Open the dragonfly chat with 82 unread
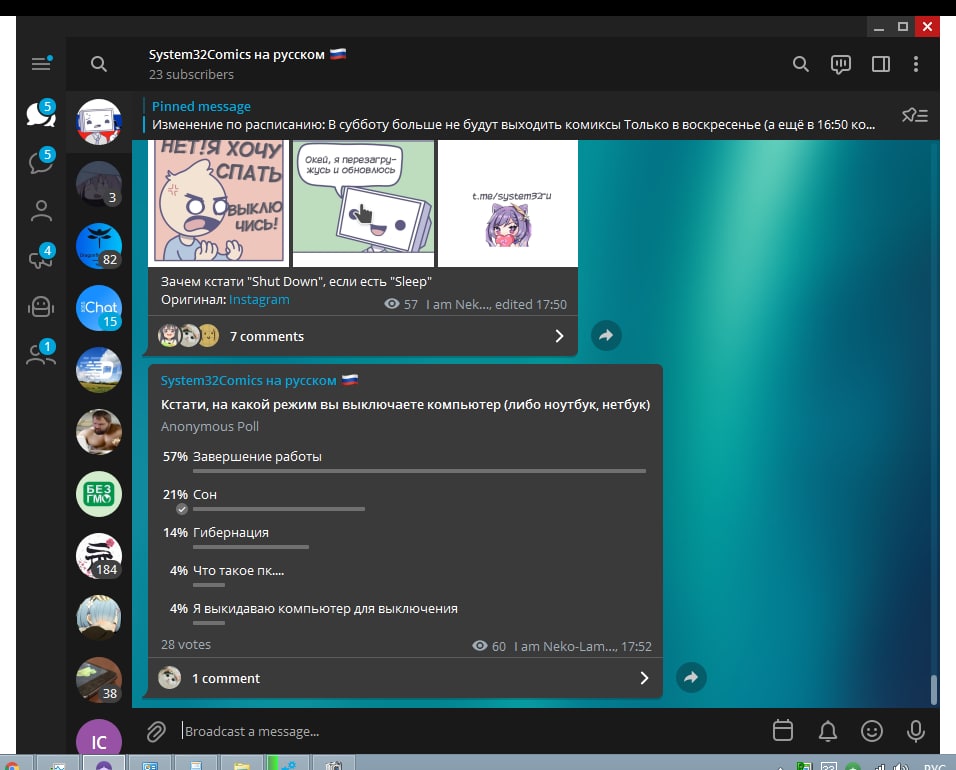The width and height of the screenshot is (956, 770). pos(99,246)
